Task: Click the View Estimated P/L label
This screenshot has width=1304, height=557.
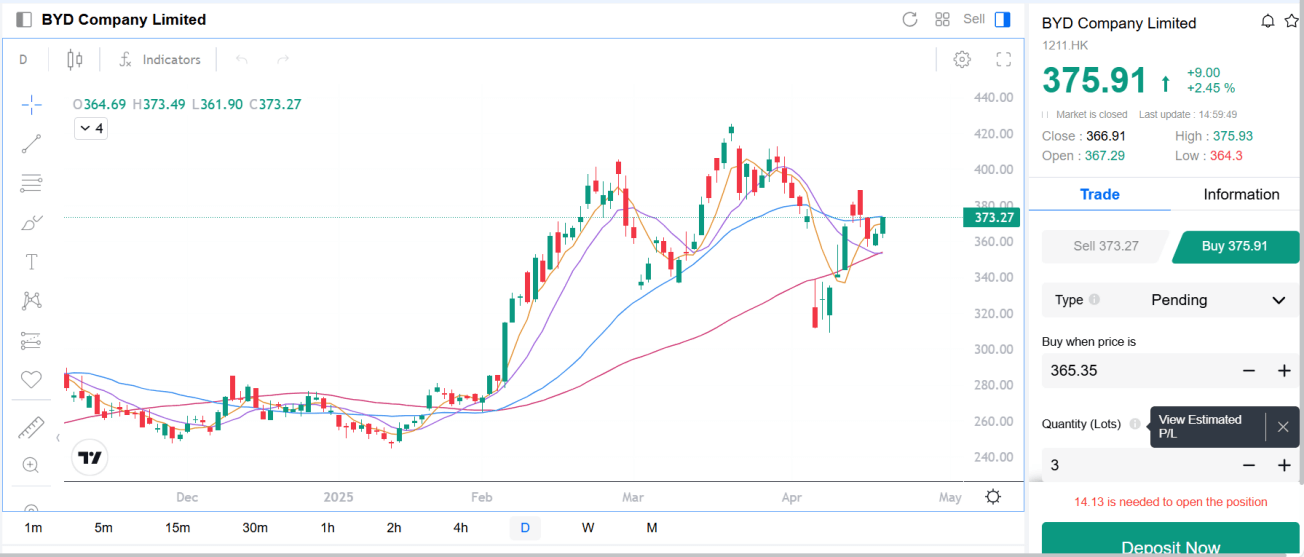Action: coord(1200,427)
